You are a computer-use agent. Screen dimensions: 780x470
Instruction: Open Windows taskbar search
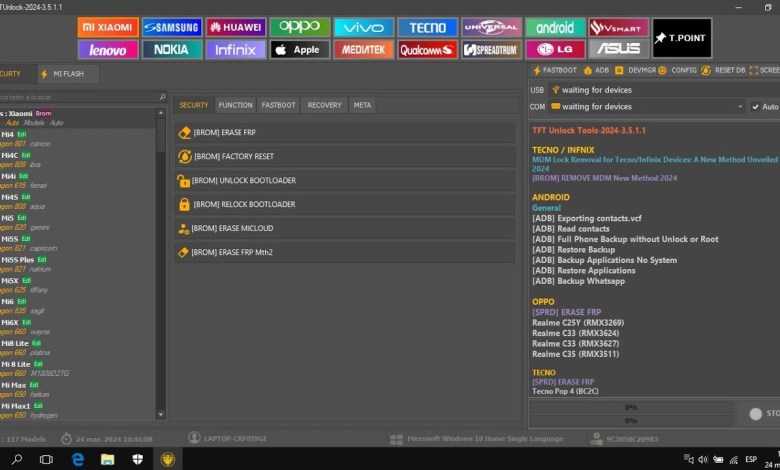(17, 459)
